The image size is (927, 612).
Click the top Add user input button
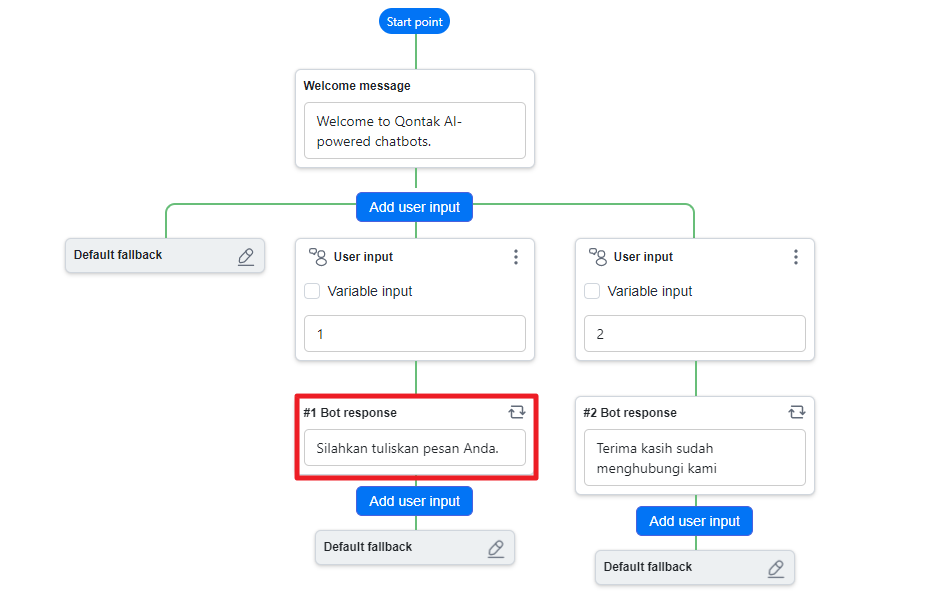click(414, 207)
